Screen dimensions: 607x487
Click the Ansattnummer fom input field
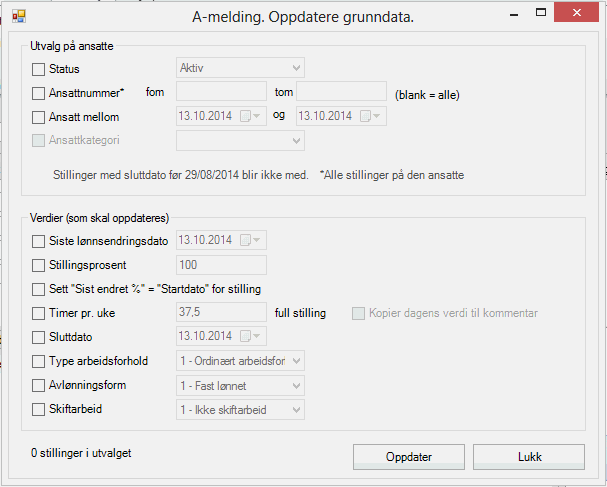tap(221, 93)
